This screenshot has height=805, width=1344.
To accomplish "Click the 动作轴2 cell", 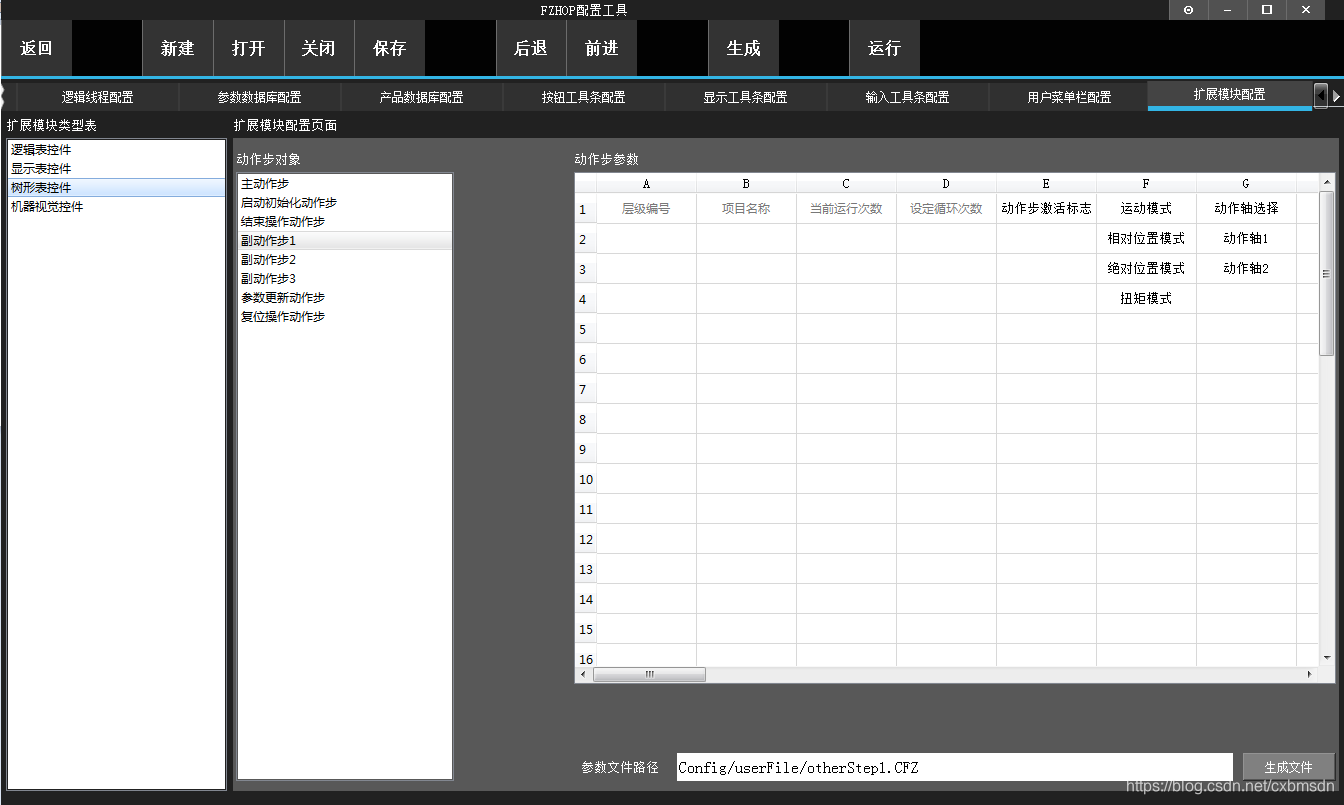I will 1246,269.
